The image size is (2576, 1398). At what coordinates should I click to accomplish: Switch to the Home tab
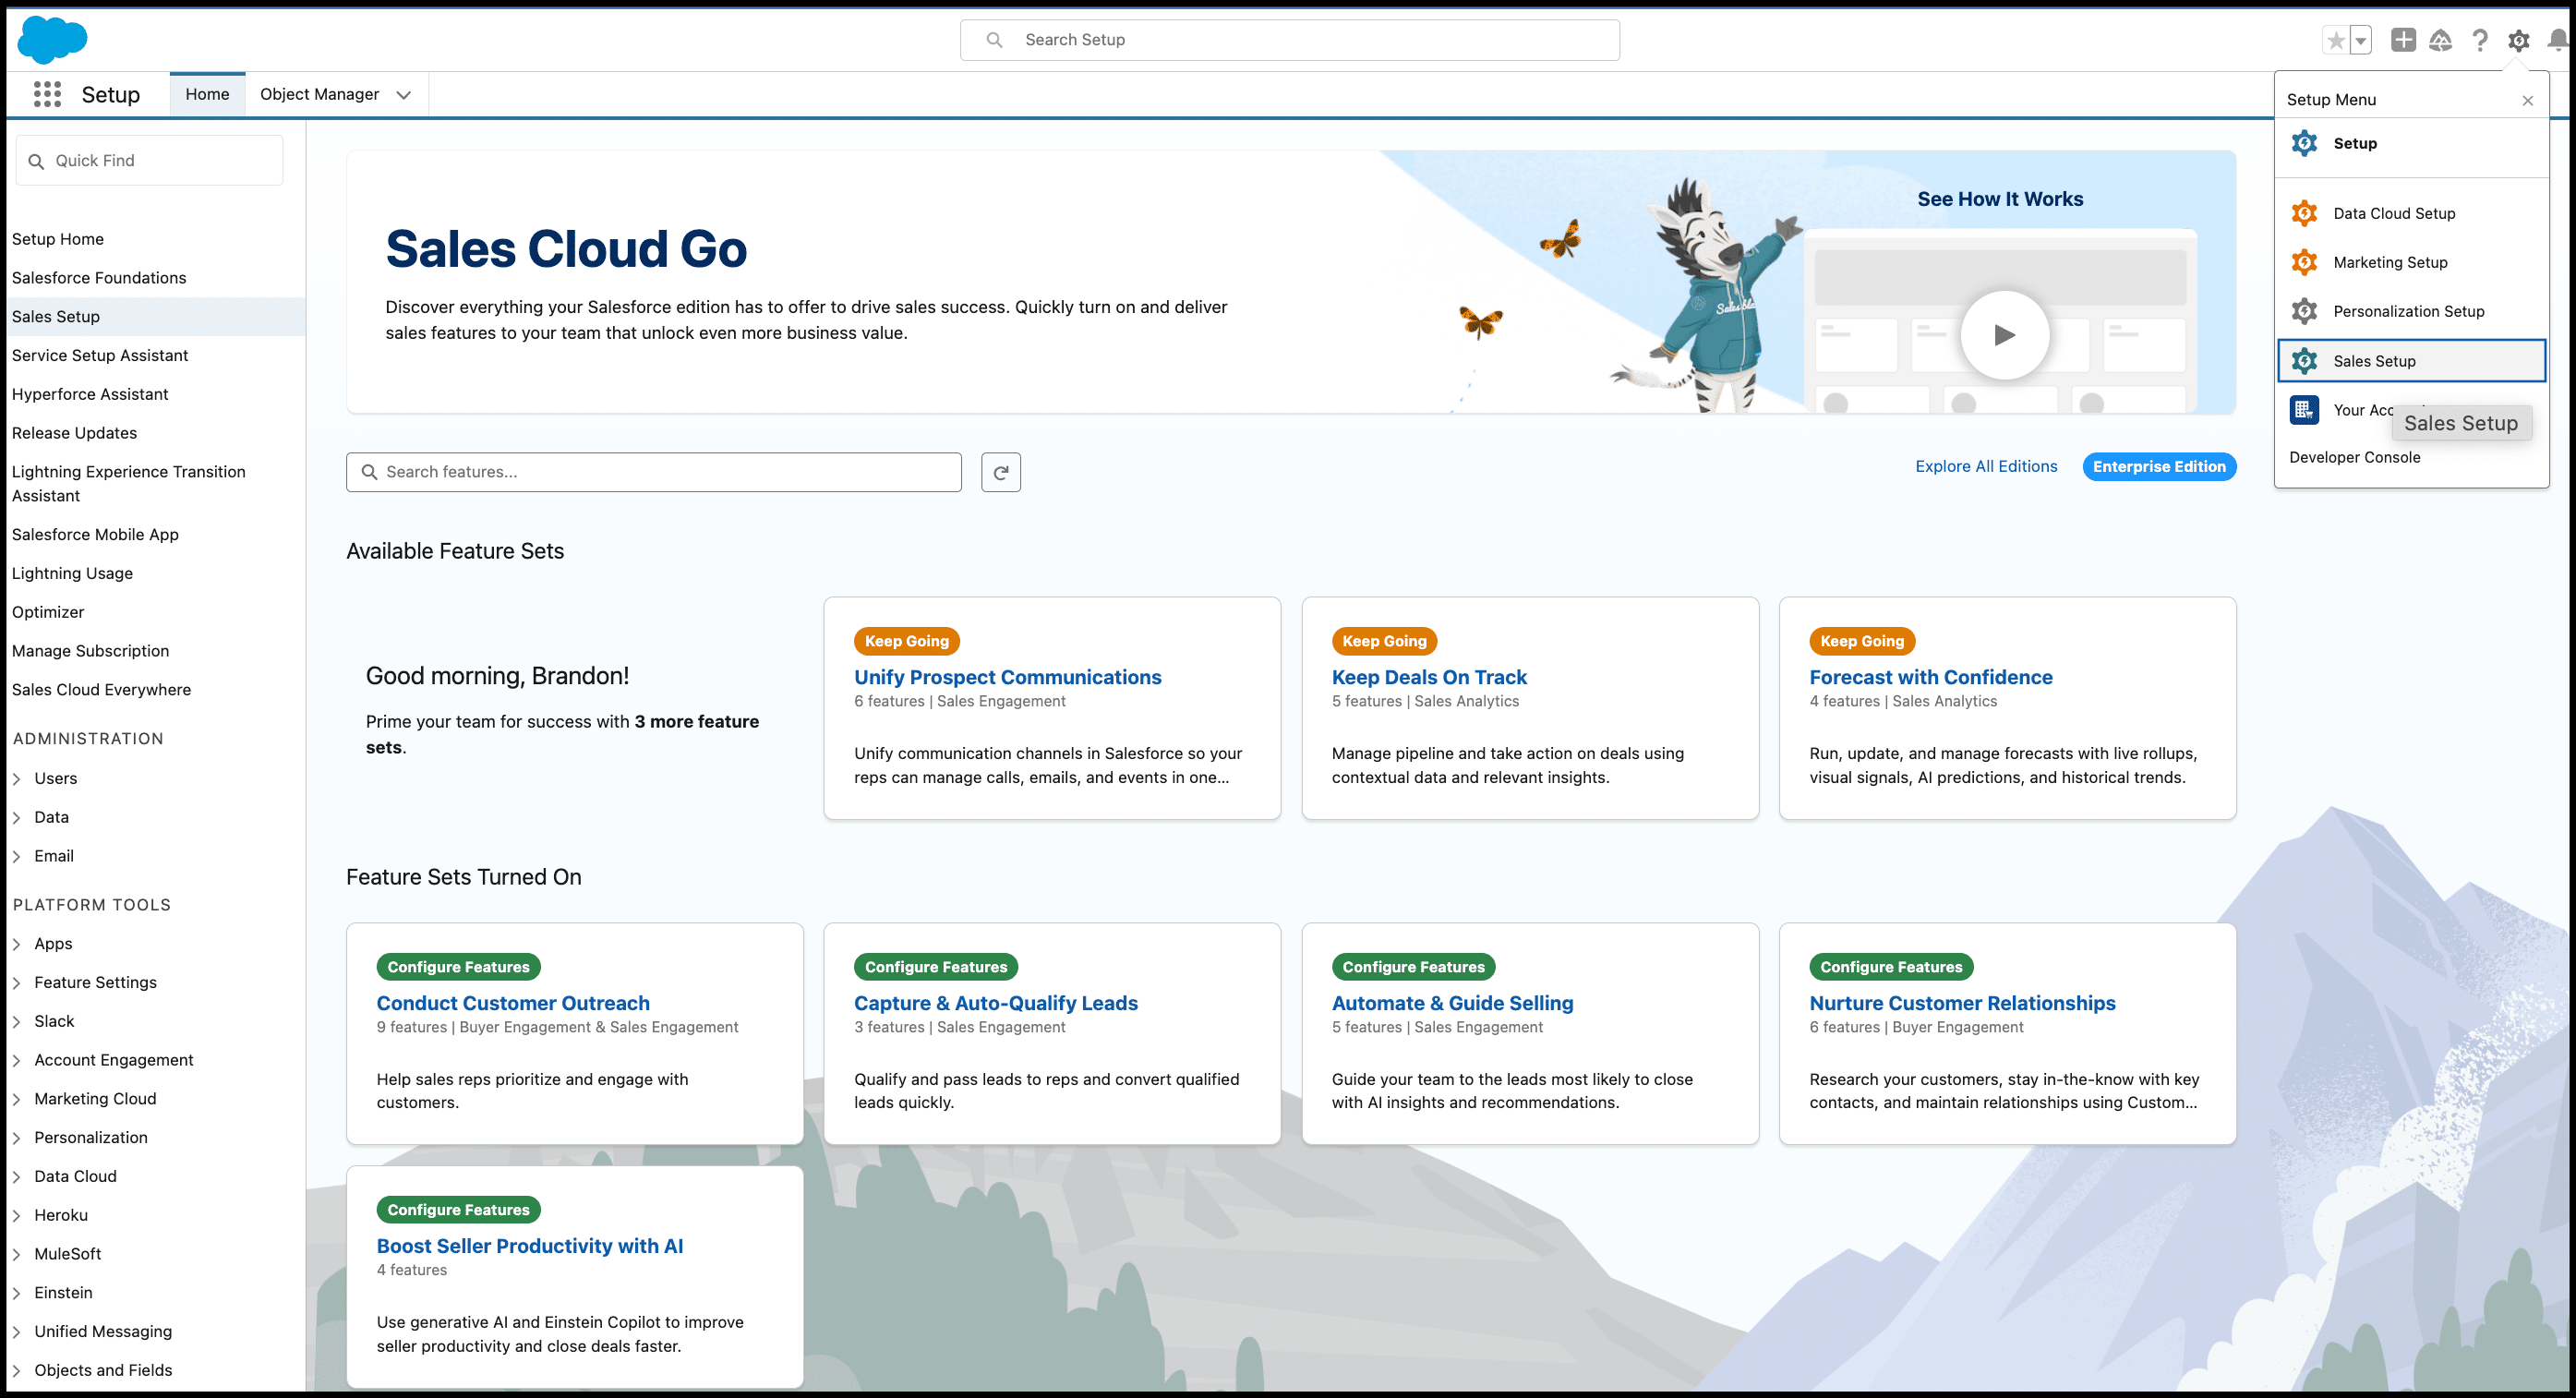pos(207,94)
